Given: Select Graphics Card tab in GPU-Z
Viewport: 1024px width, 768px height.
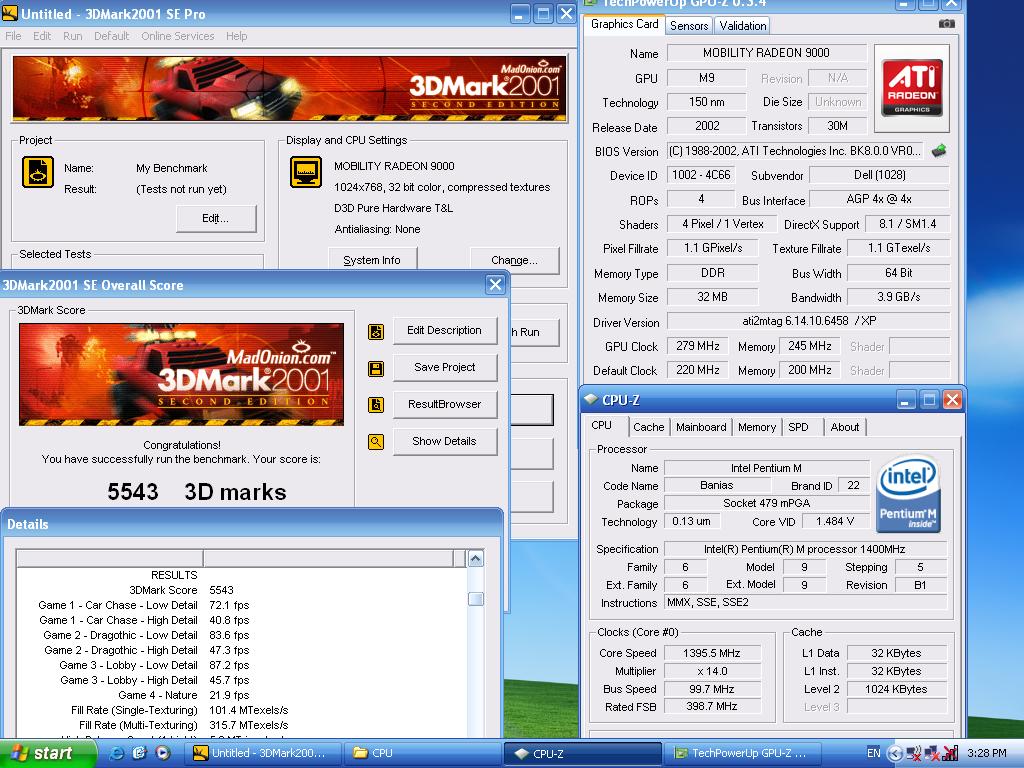Looking at the screenshot, I should pyautogui.click(x=624, y=24).
